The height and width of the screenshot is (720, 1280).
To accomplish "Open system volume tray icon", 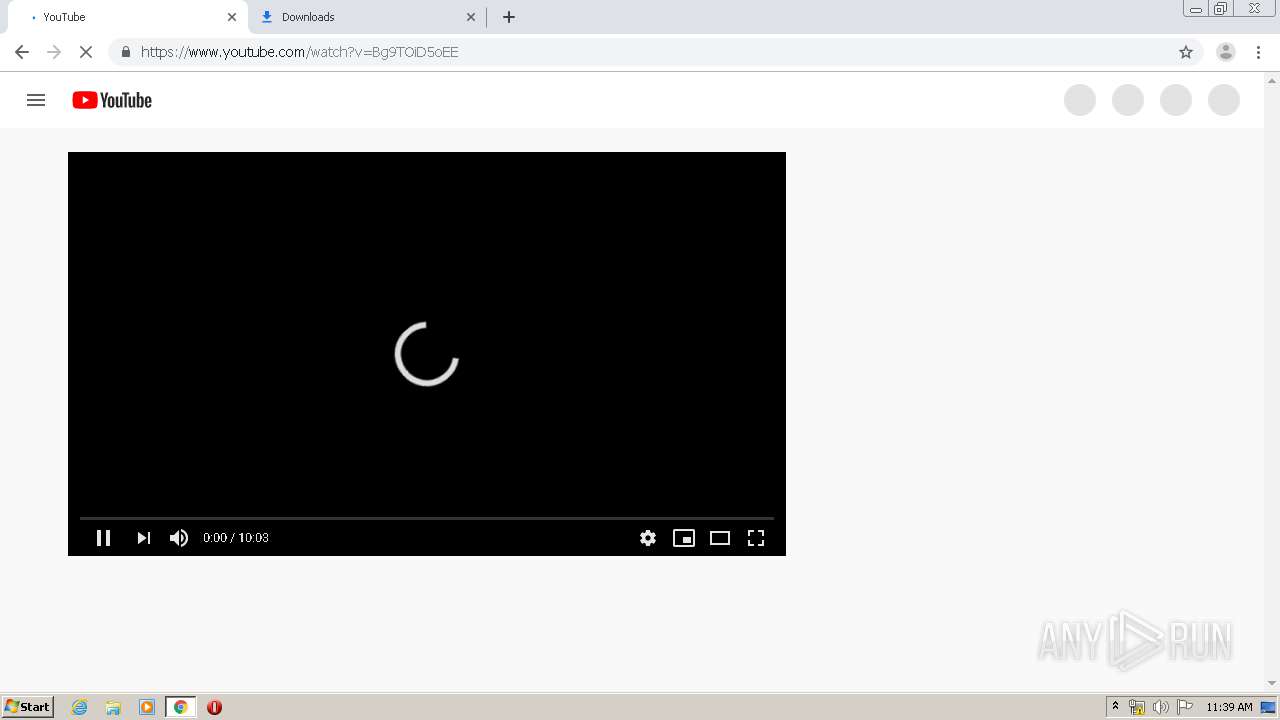I will (x=1161, y=707).
